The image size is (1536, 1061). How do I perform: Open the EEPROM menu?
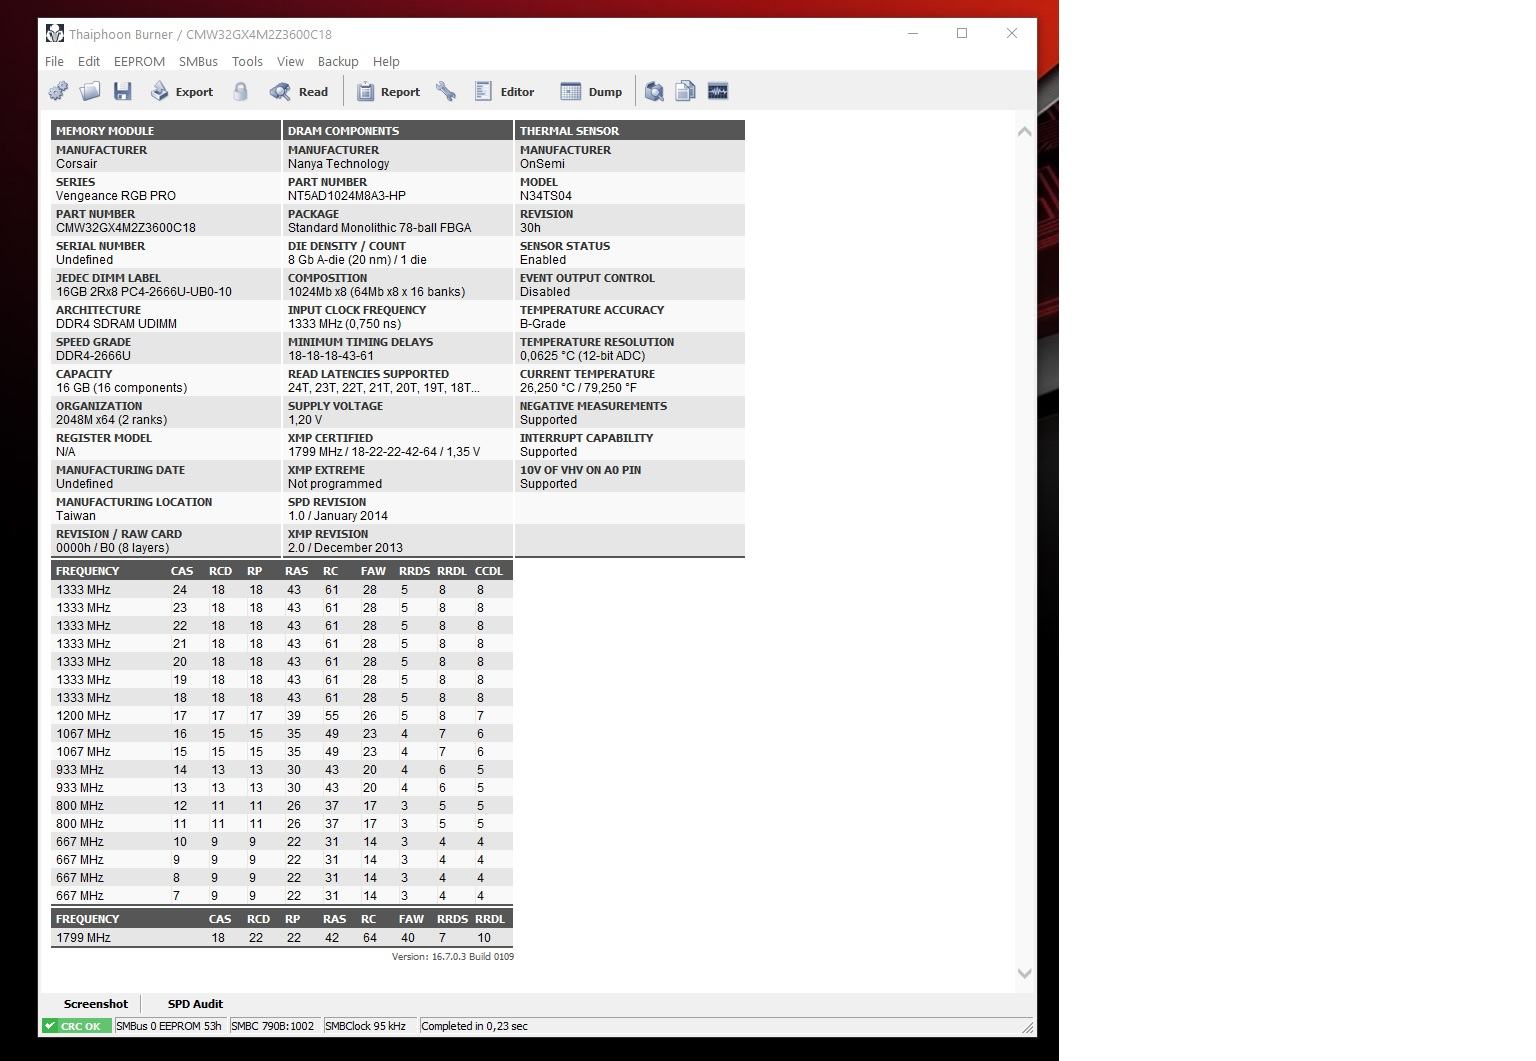139,61
